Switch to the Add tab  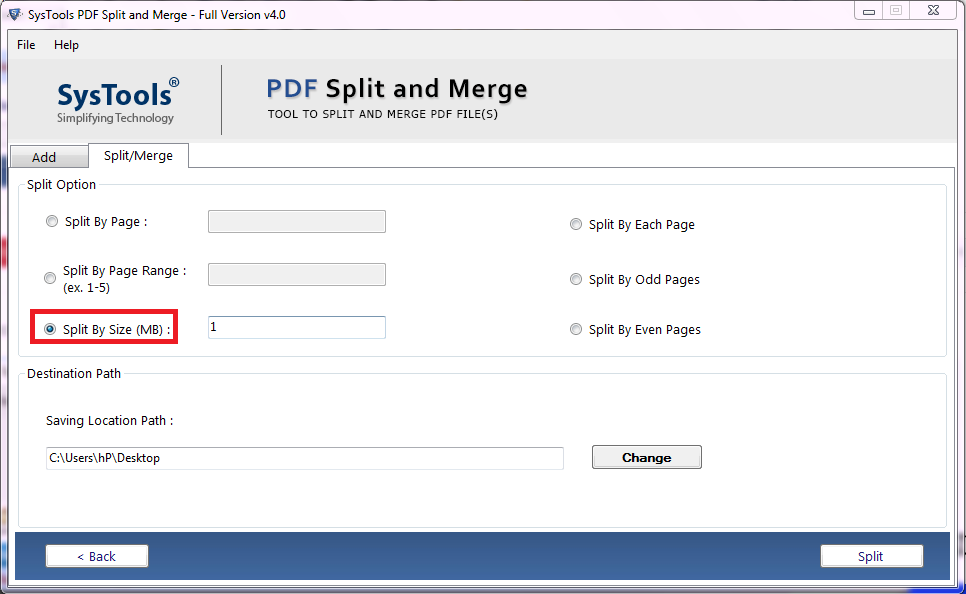[x=48, y=156]
